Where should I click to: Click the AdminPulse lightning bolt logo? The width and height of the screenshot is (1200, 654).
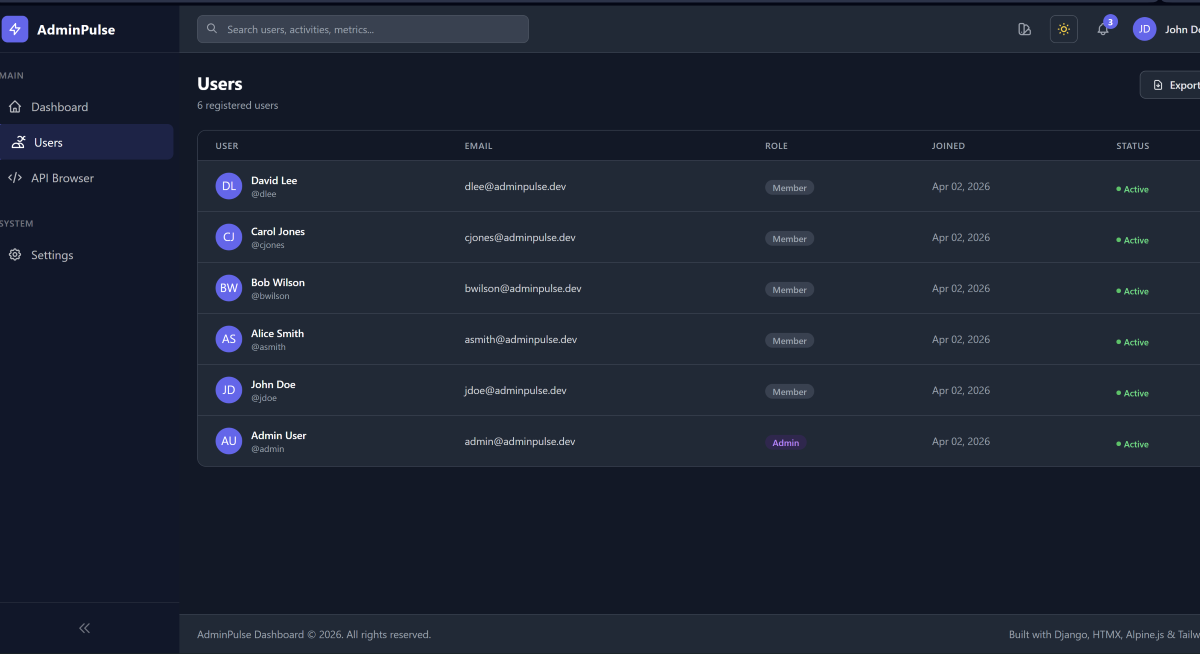(x=15, y=30)
